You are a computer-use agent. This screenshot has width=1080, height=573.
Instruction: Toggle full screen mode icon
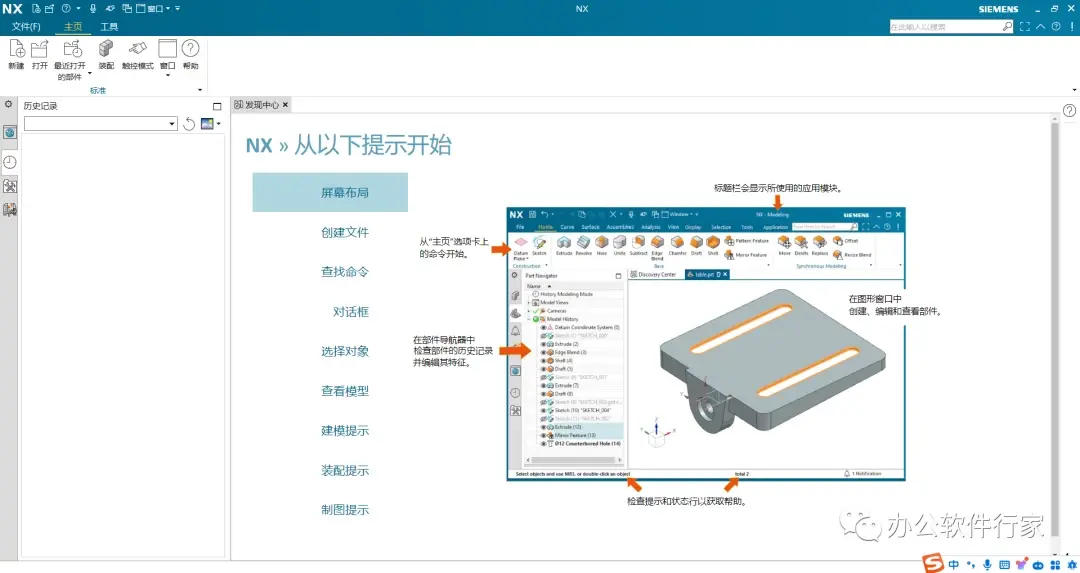pos(1025,26)
